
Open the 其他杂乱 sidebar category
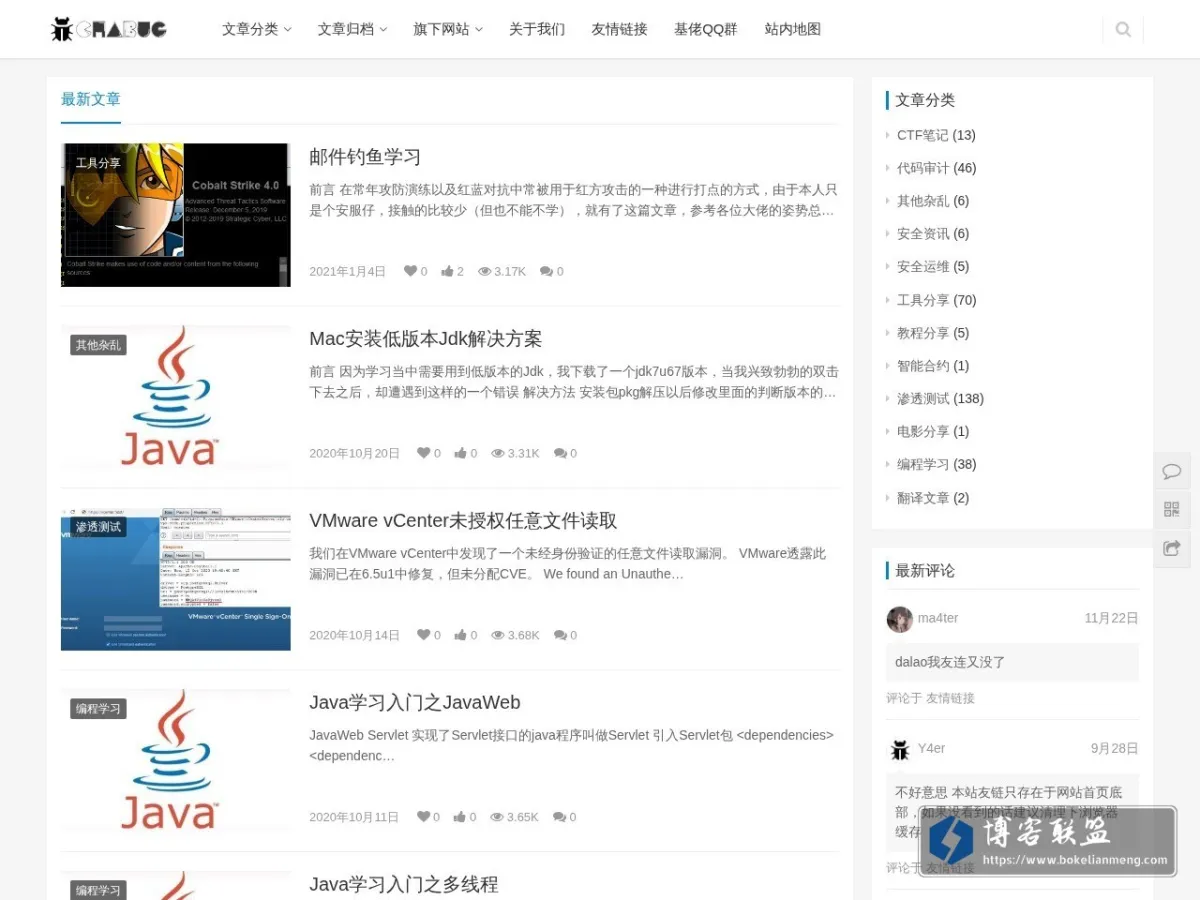pos(922,200)
